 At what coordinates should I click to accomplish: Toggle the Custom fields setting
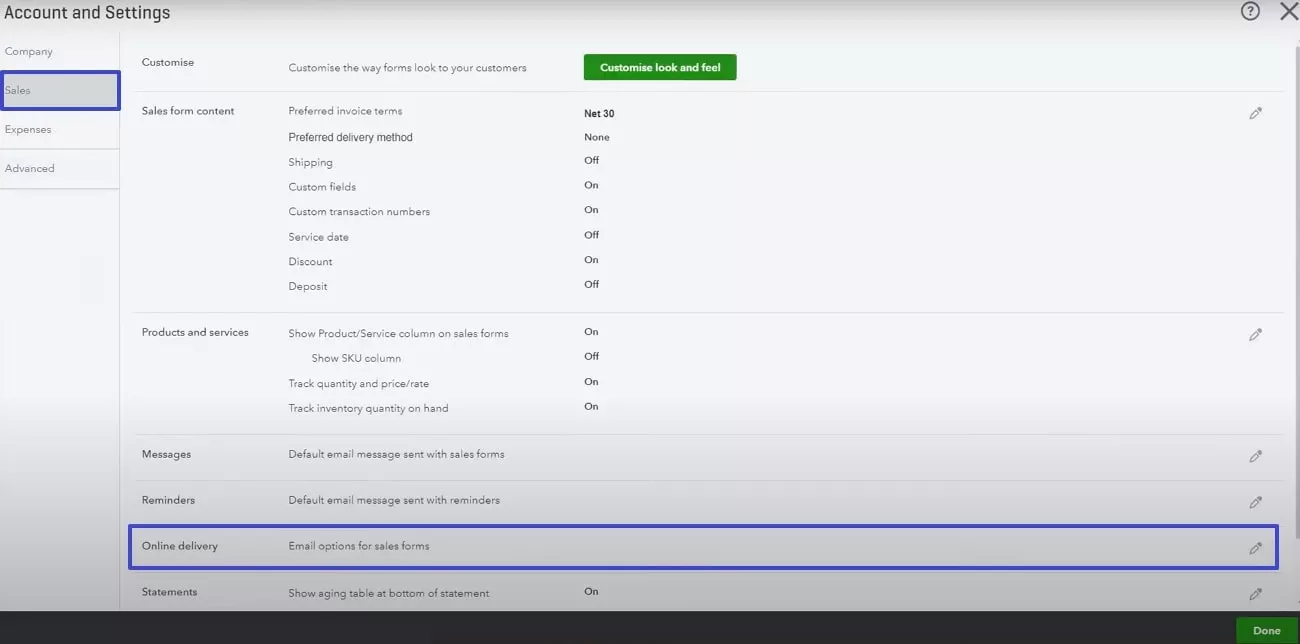pos(591,185)
